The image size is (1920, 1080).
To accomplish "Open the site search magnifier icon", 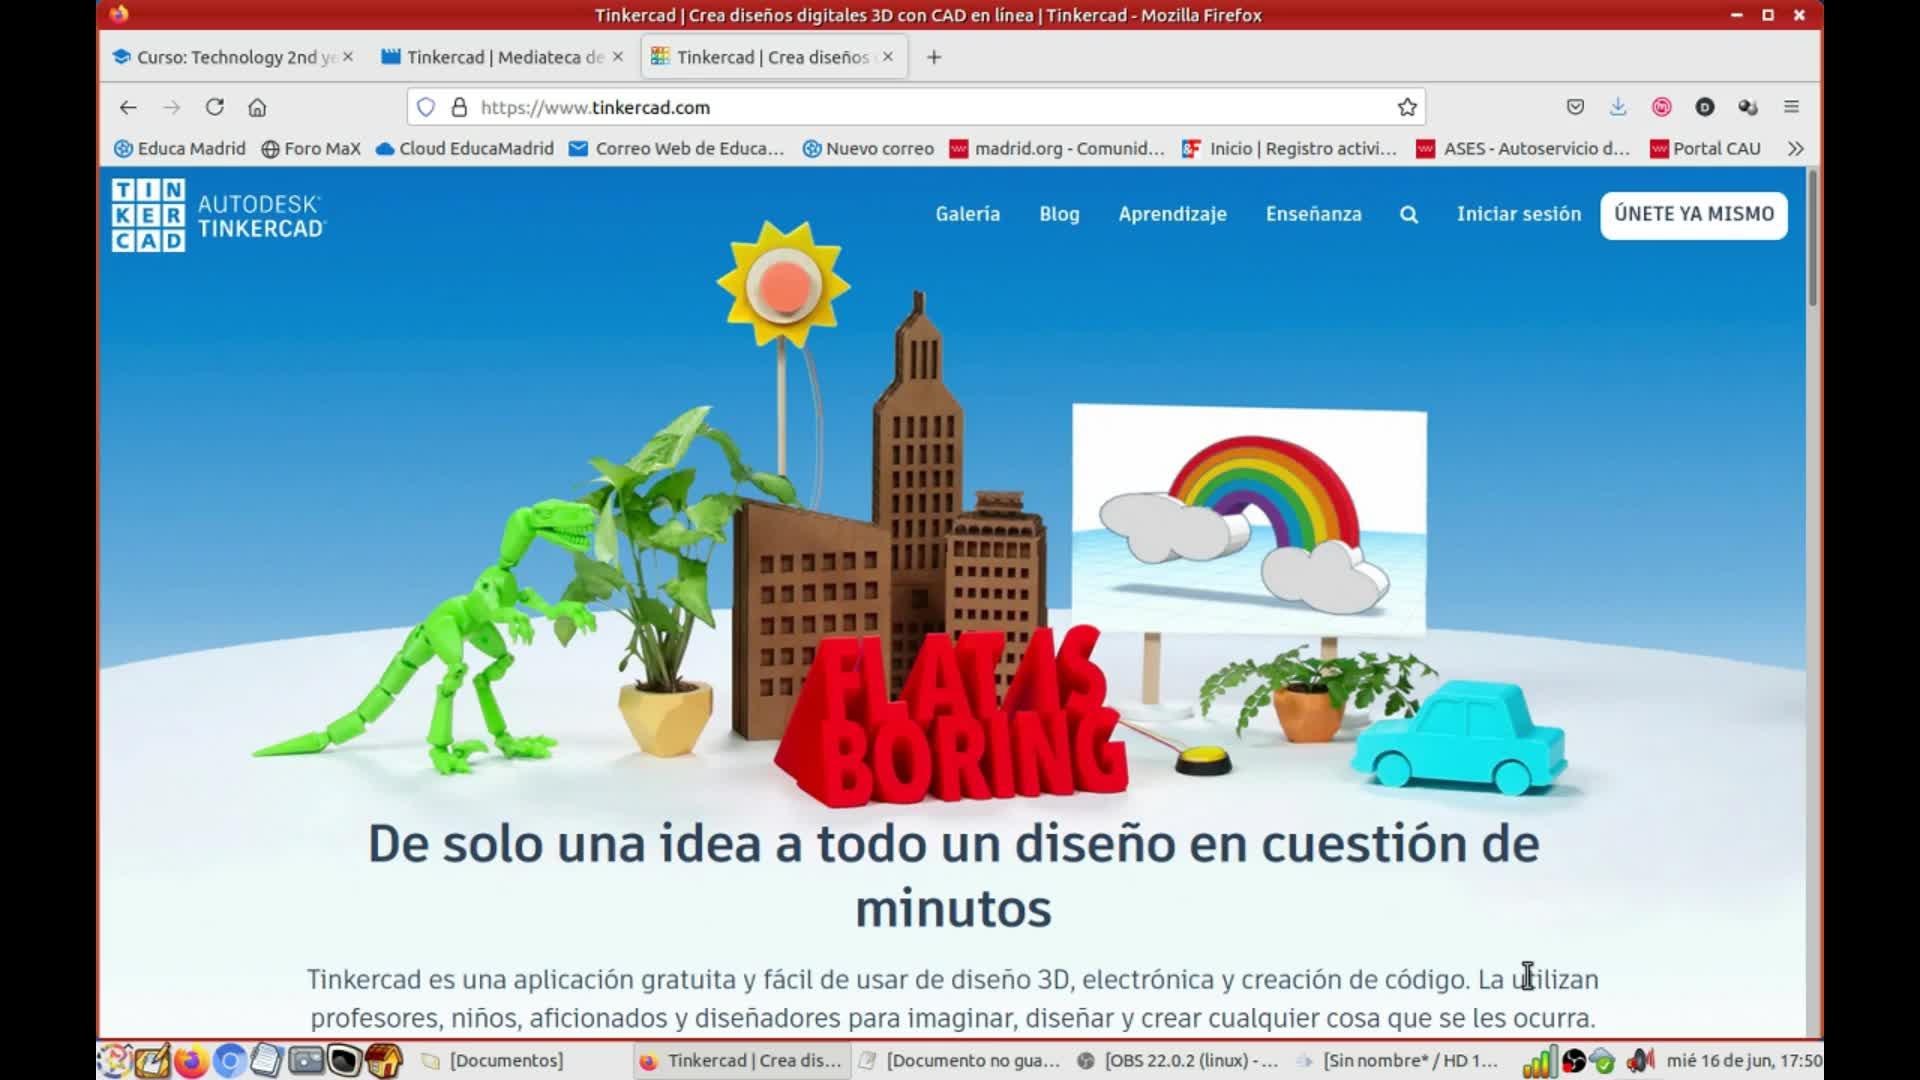I will [x=1408, y=214].
